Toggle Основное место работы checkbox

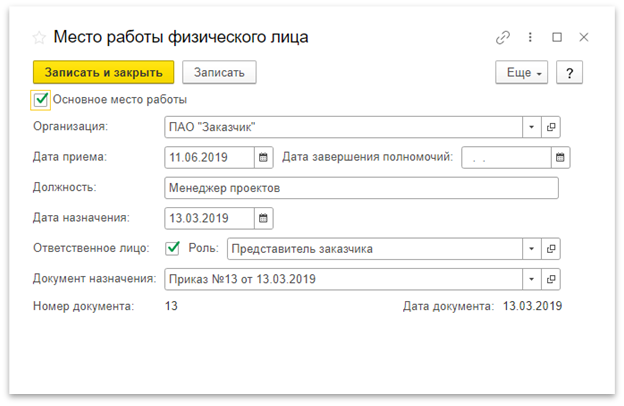point(41,99)
